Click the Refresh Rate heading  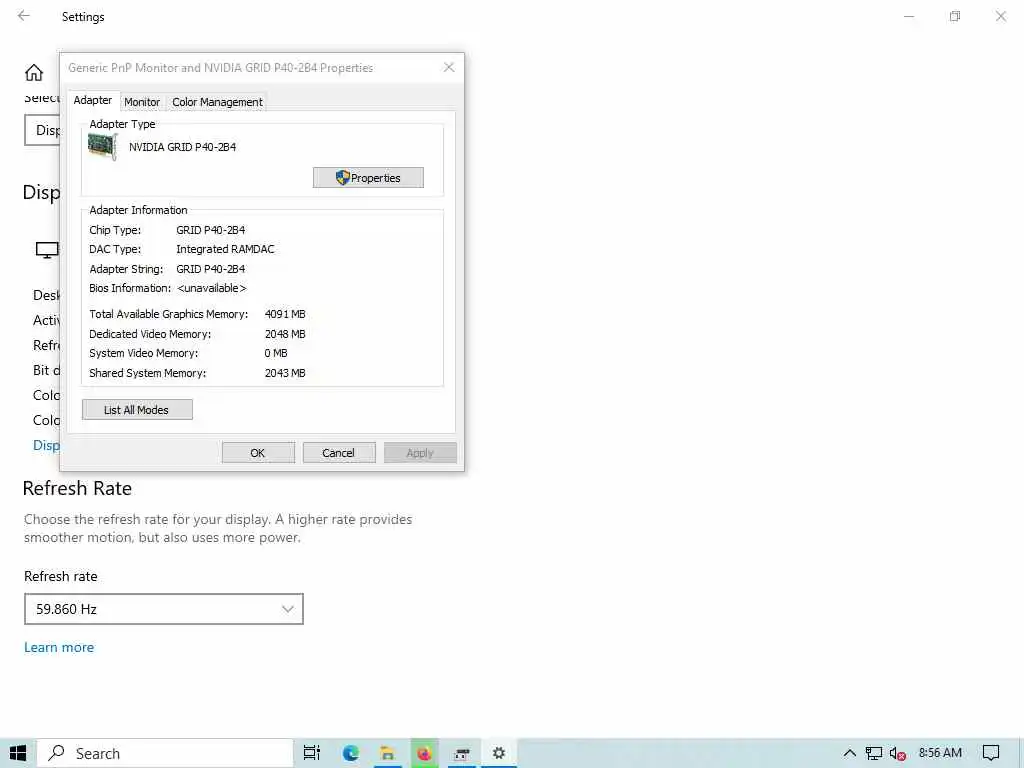77,488
